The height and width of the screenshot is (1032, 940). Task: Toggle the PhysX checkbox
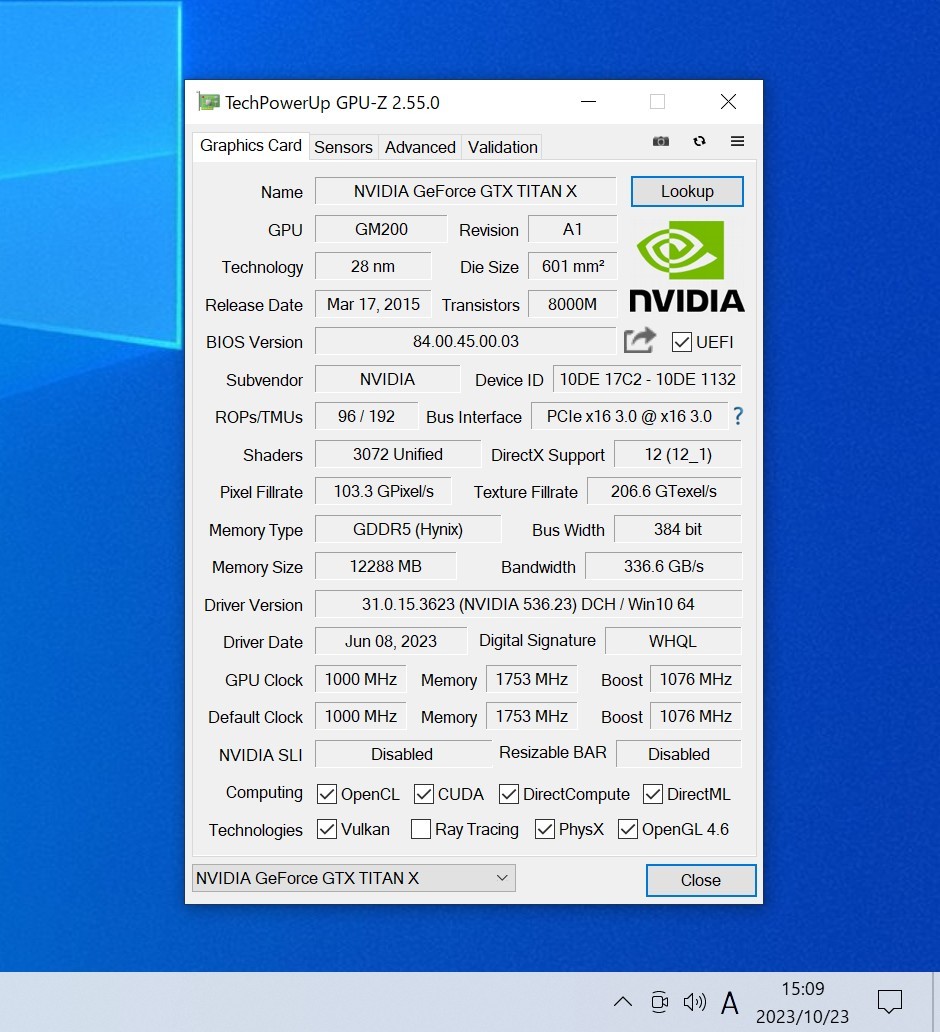(x=544, y=829)
